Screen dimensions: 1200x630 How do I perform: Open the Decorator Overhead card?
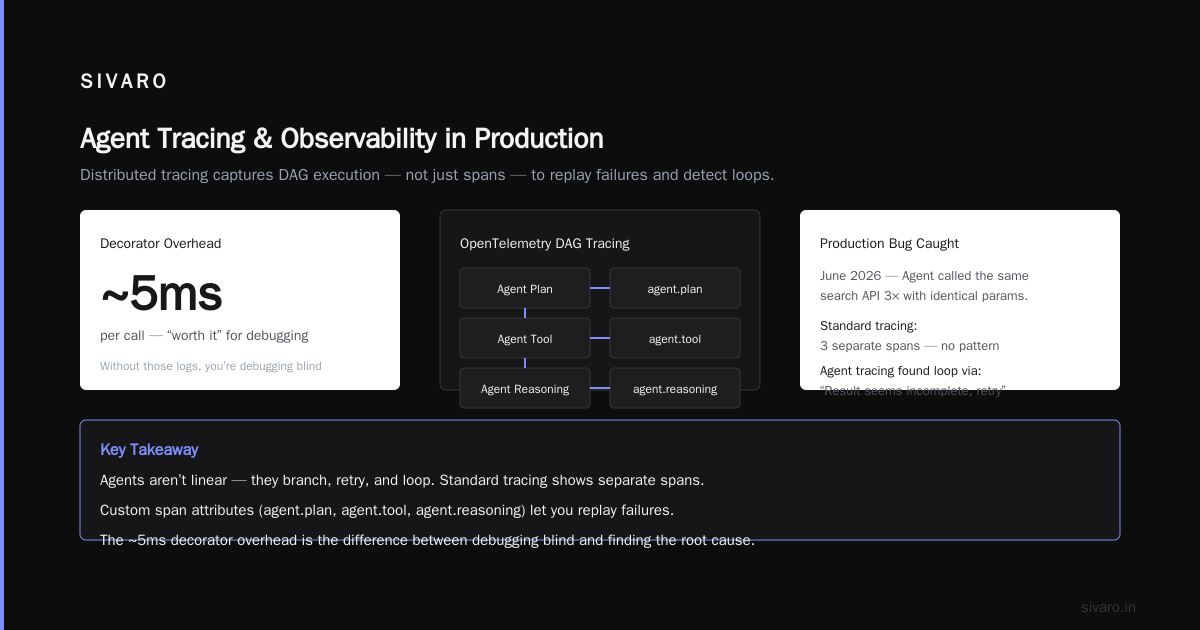[240, 300]
